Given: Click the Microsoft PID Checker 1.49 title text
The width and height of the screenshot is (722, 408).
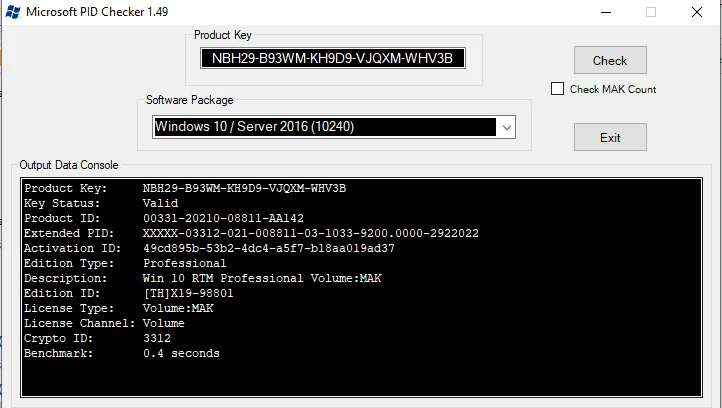Looking at the screenshot, I should tap(97, 12).
